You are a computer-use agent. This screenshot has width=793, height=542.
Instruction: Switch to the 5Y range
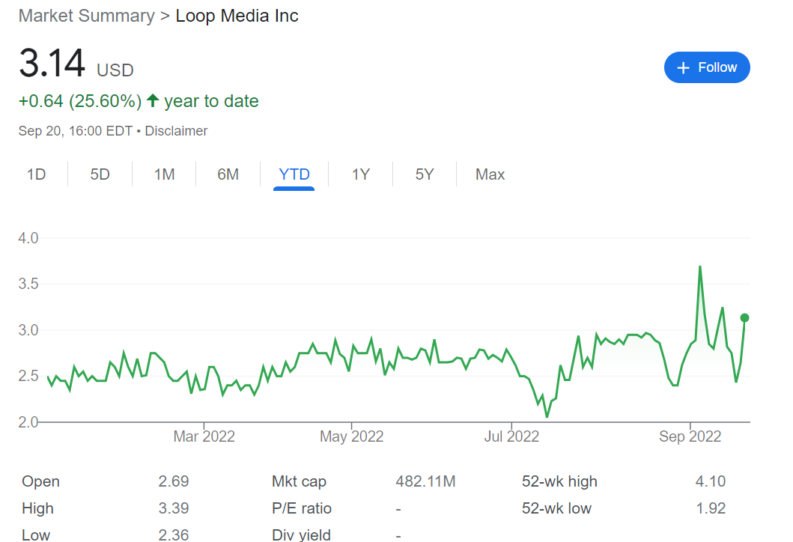[x=425, y=174]
